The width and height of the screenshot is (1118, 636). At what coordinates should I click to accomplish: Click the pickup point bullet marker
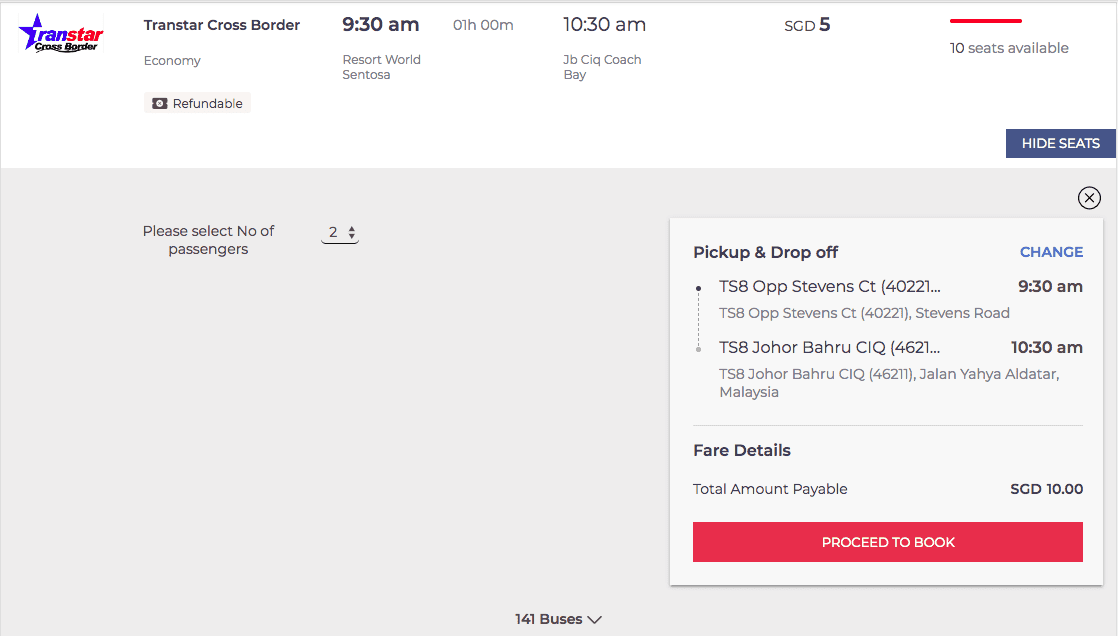pyautogui.click(x=699, y=288)
